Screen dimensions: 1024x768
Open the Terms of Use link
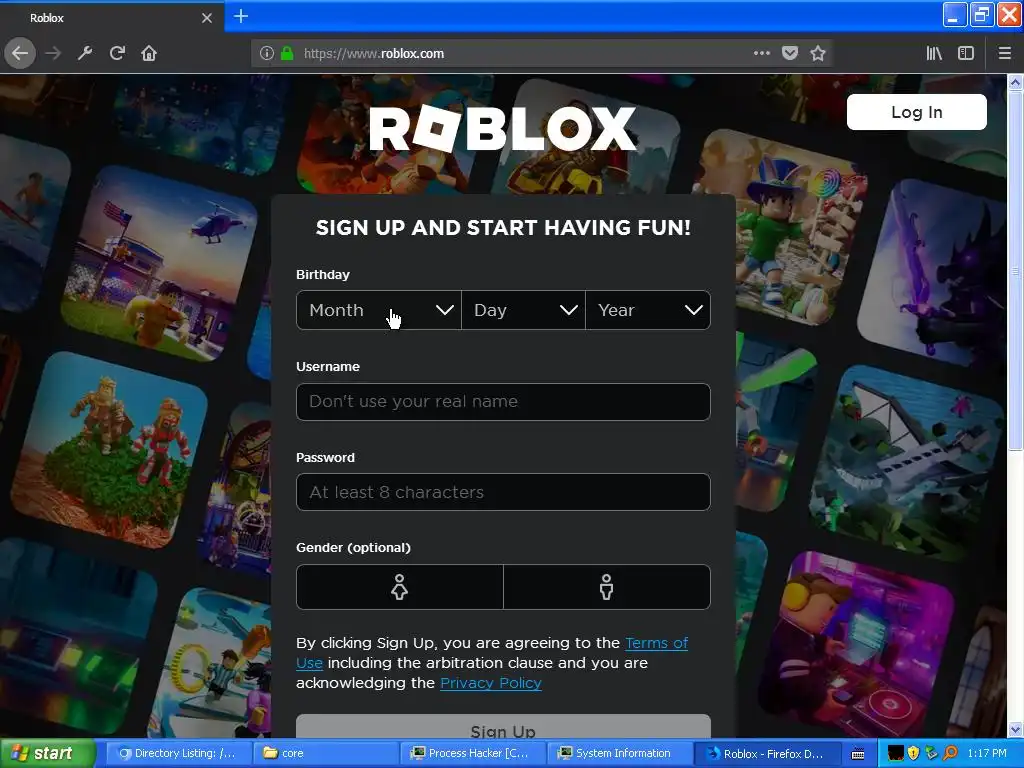click(656, 643)
